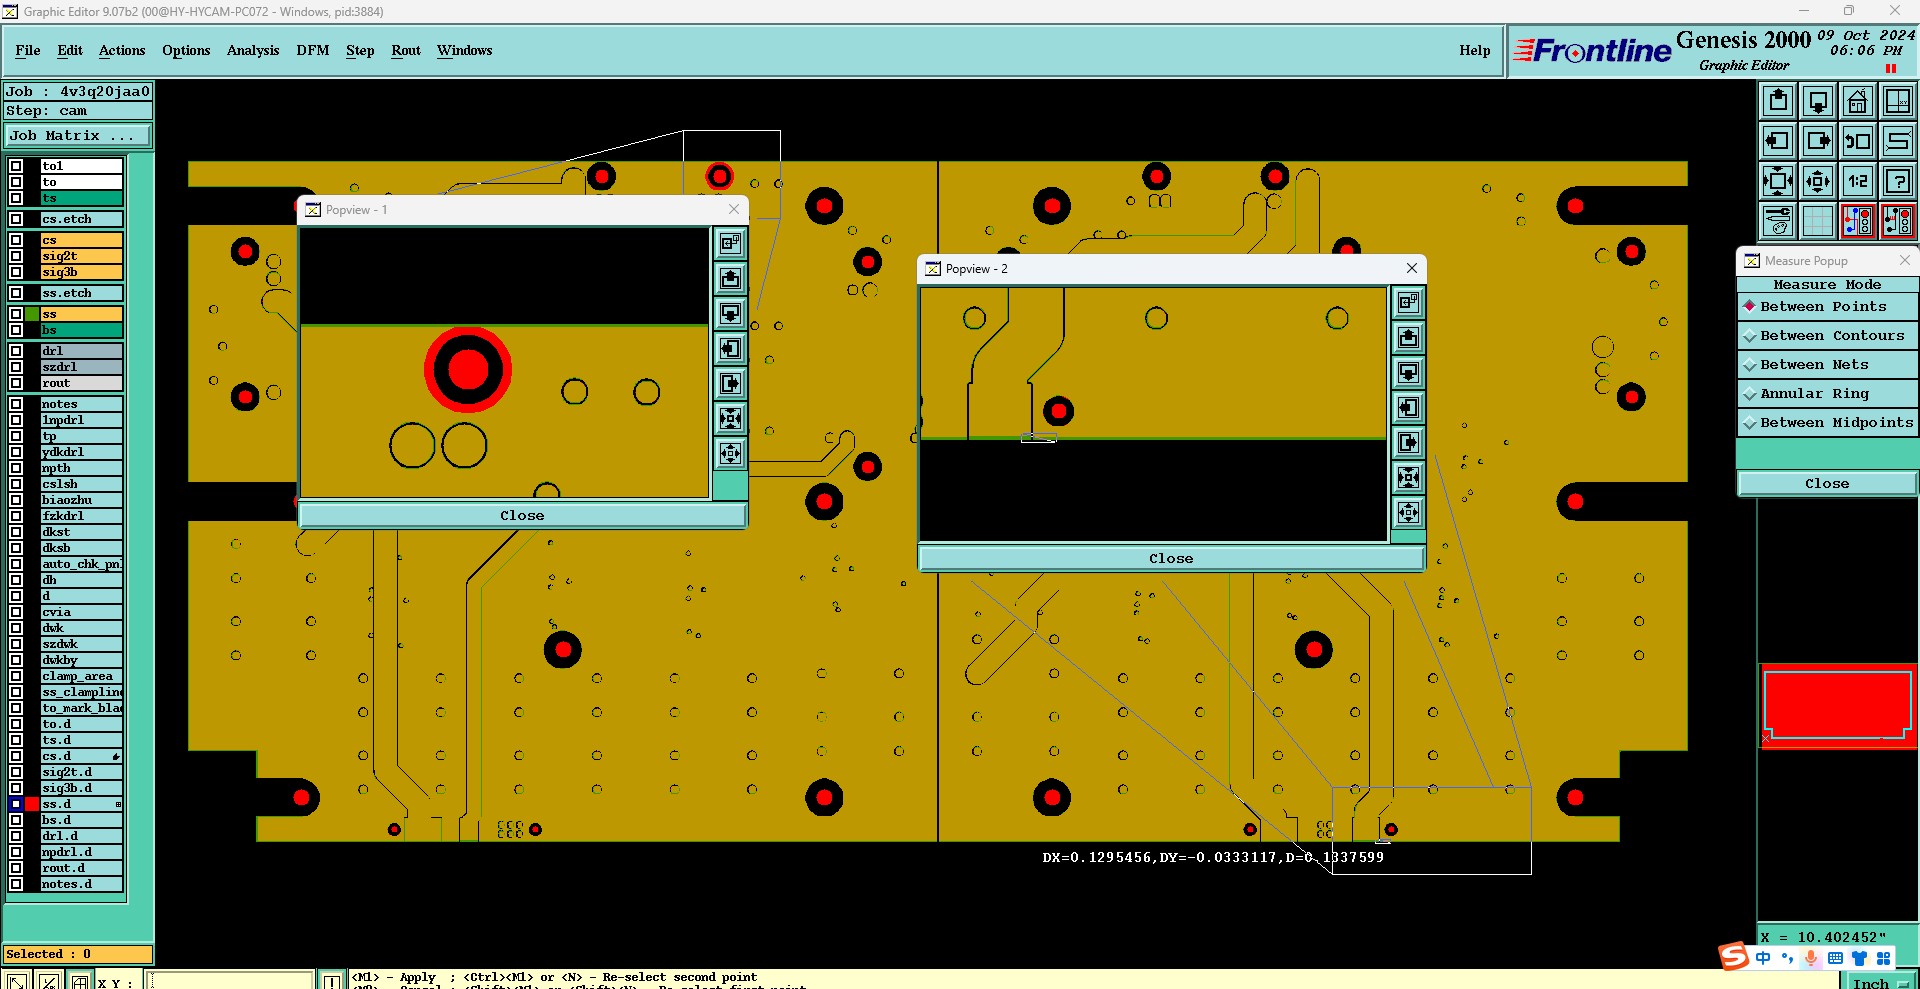Image resolution: width=1920 pixels, height=989 pixels.
Task: Click the exclamation mark icon in status bar
Action: (x=332, y=982)
